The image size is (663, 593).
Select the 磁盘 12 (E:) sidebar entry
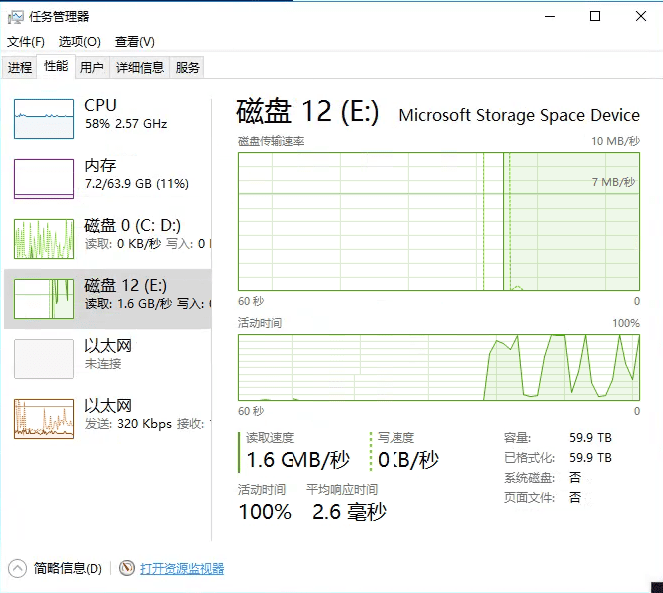[x=108, y=299]
